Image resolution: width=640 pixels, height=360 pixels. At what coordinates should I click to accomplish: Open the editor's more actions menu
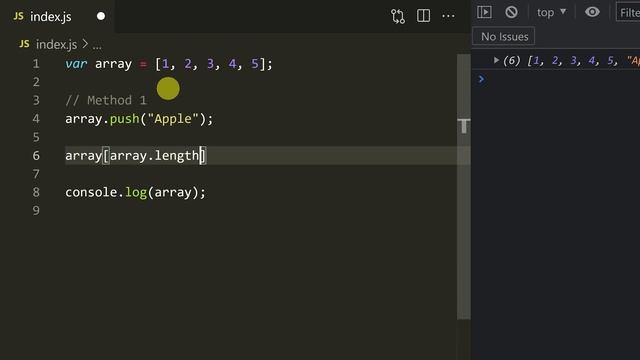tap(448, 16)
